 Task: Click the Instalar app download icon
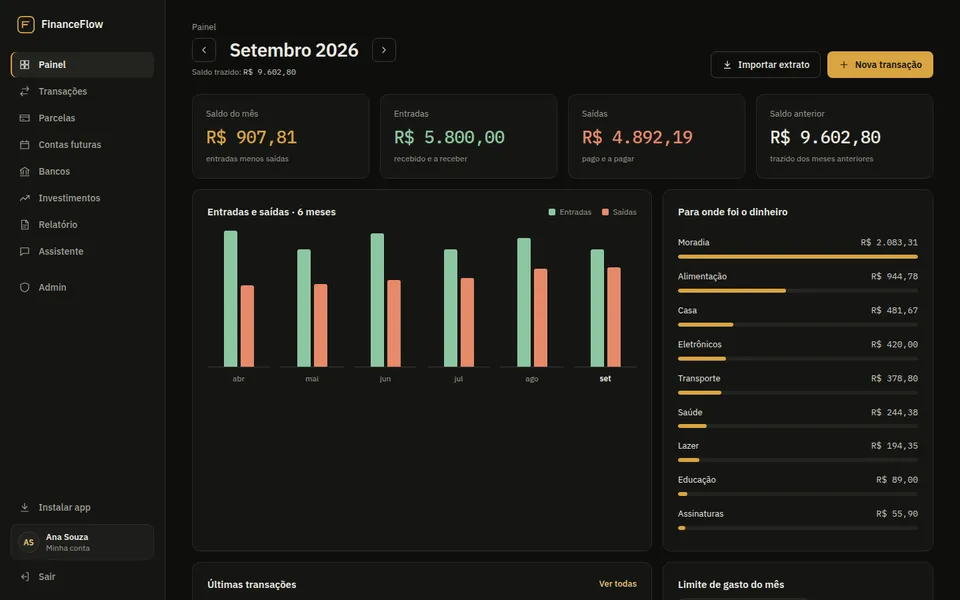tap(24, 507)
